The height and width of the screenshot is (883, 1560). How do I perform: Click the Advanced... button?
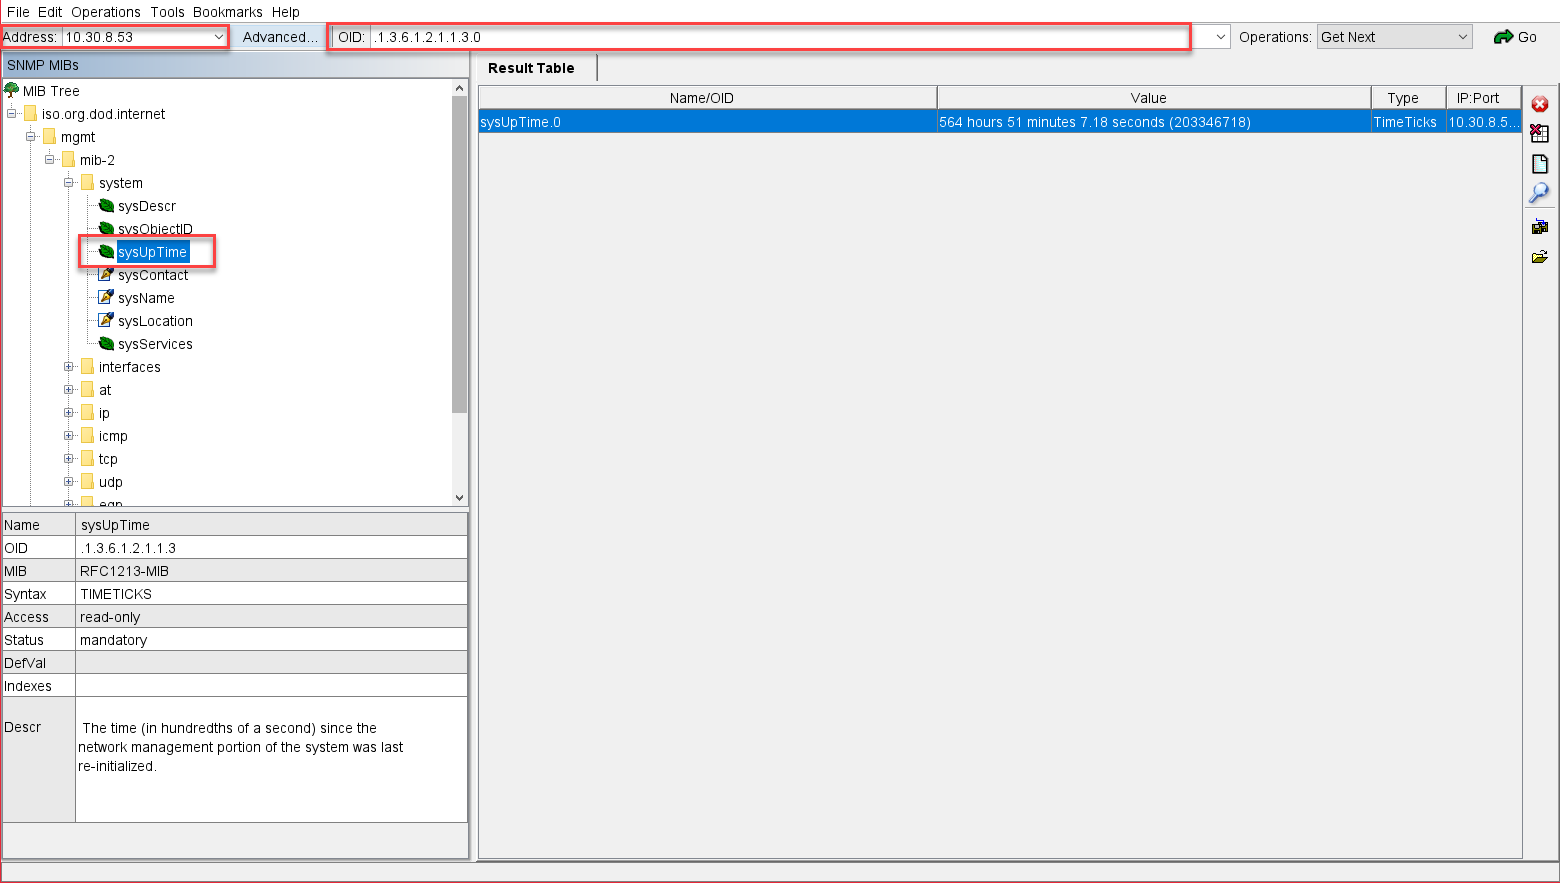pos(280,36)
